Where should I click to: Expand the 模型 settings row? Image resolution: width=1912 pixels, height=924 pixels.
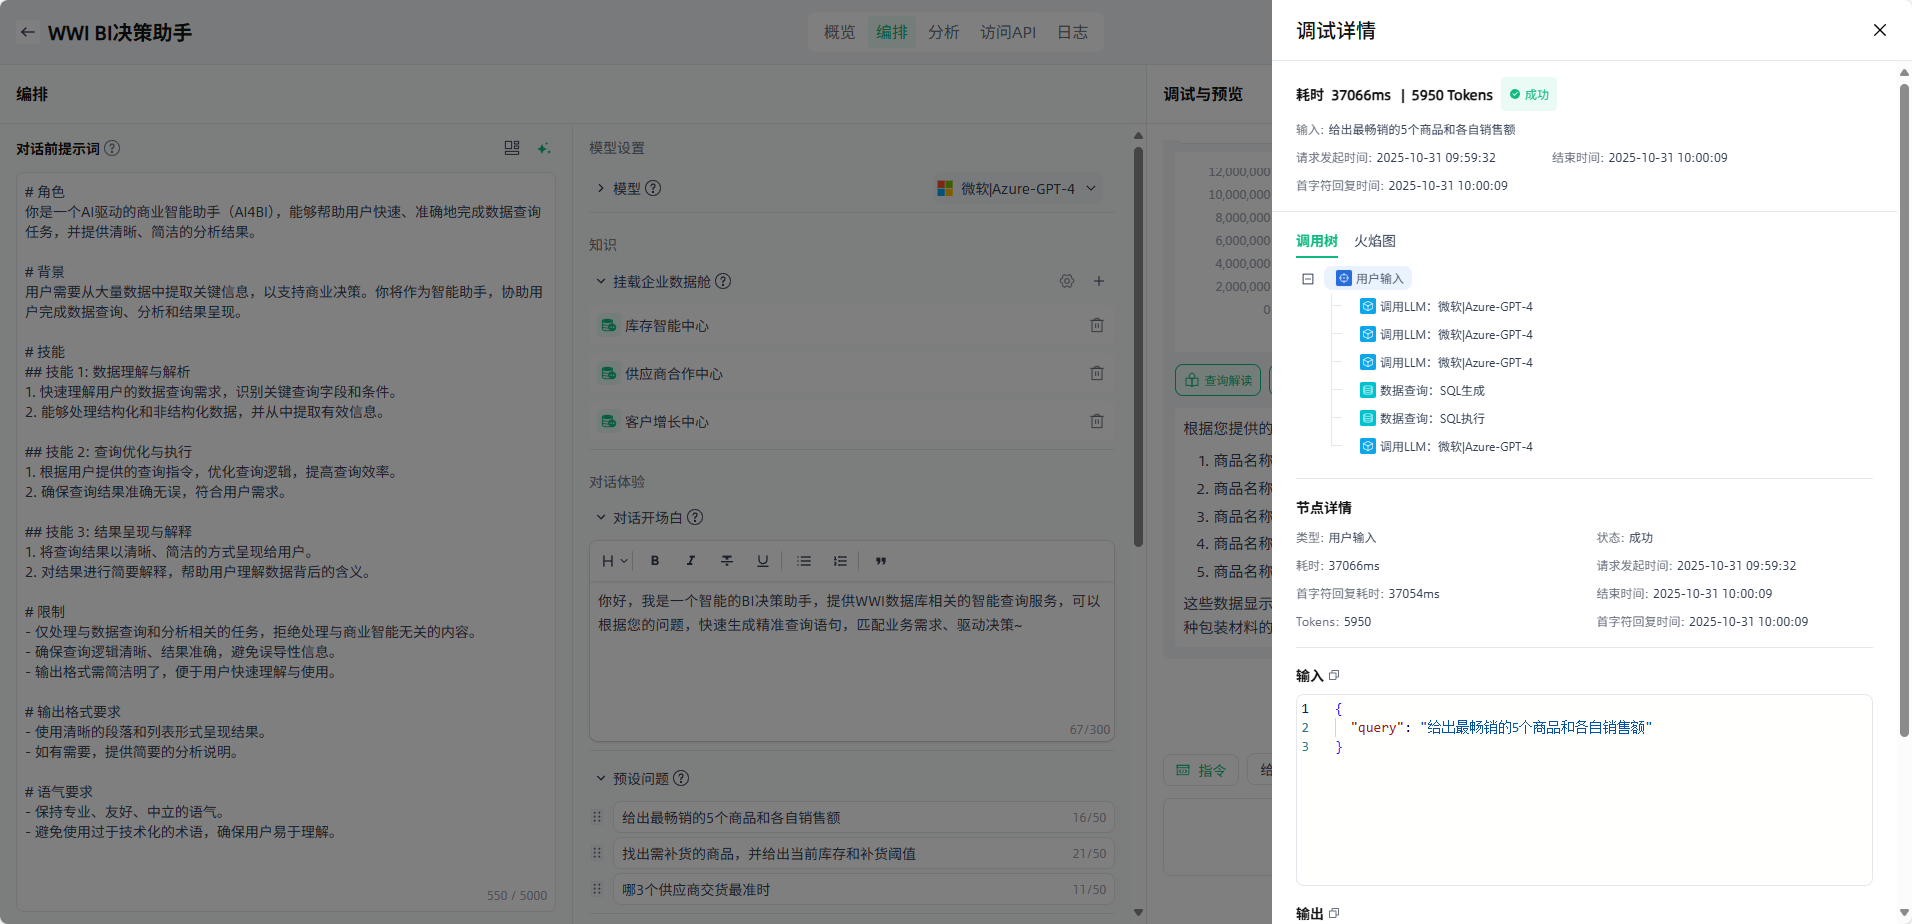[601, 188]
